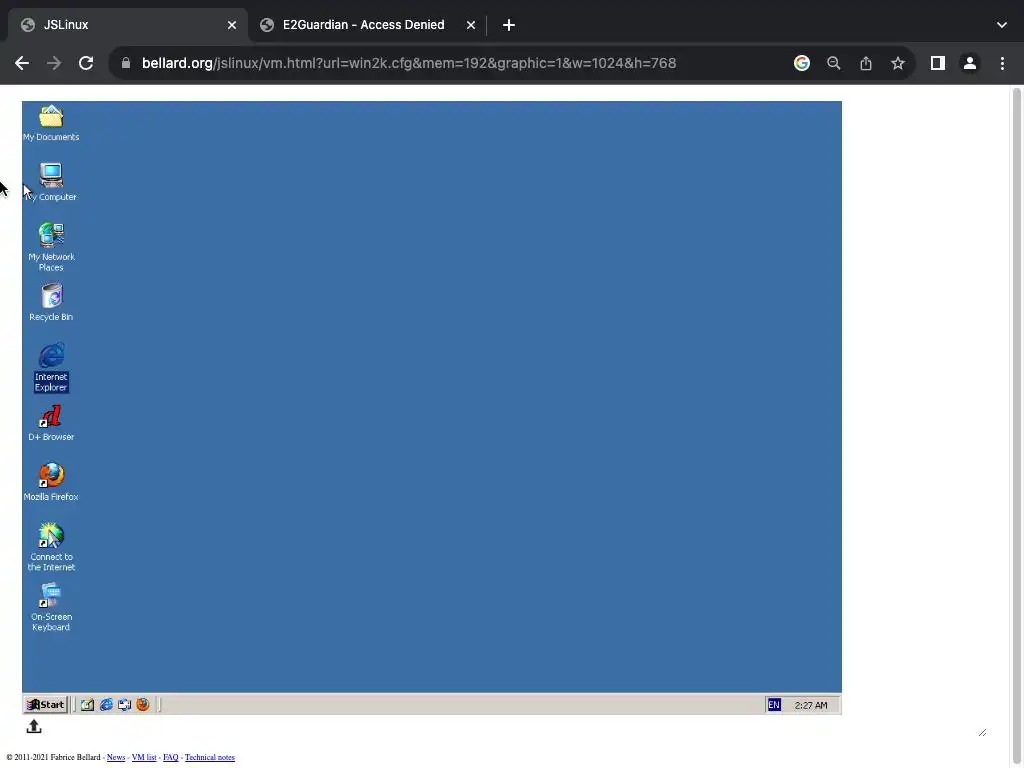The height and width of the screenshot is (768, 1024).
Task: Focus the bellard.org address bar
Action: point(409,63)
